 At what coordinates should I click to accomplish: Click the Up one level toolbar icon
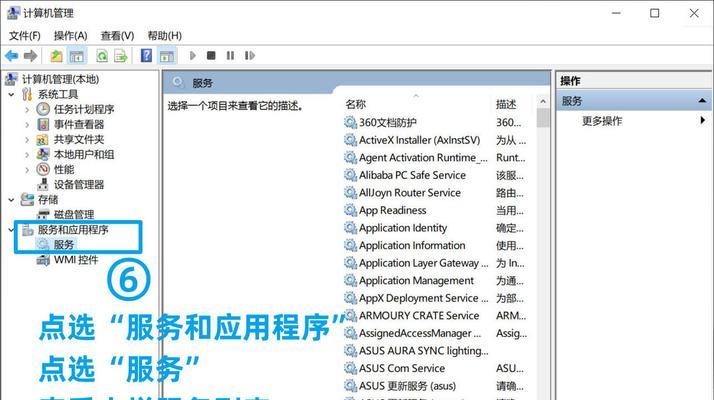56,56
